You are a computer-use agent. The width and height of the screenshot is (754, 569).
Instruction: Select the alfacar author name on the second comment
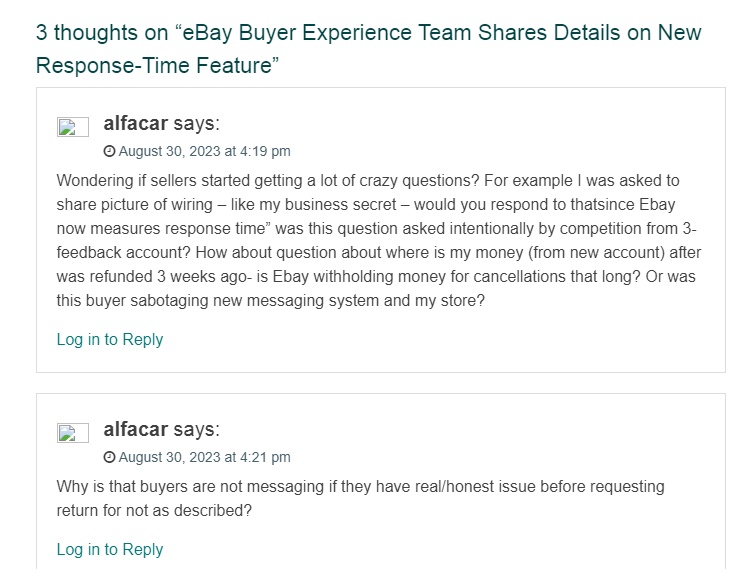136,430
